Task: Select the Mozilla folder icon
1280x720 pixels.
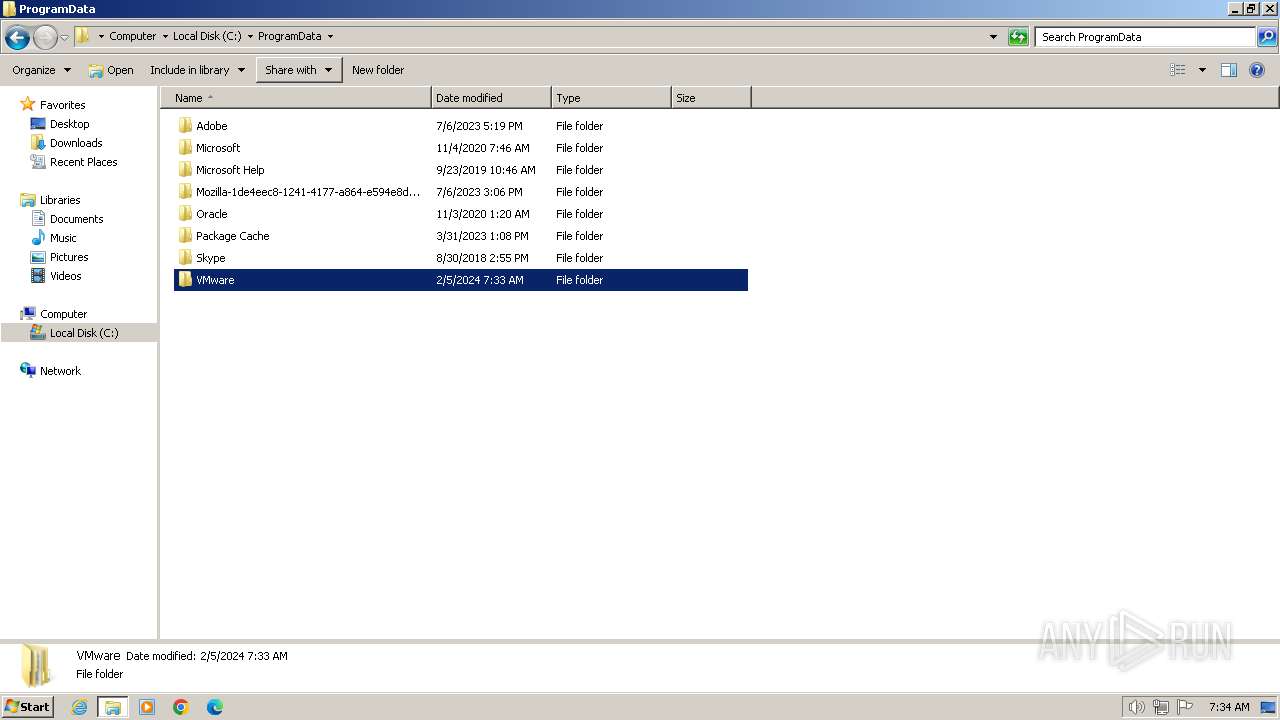Action: [185, 192]
